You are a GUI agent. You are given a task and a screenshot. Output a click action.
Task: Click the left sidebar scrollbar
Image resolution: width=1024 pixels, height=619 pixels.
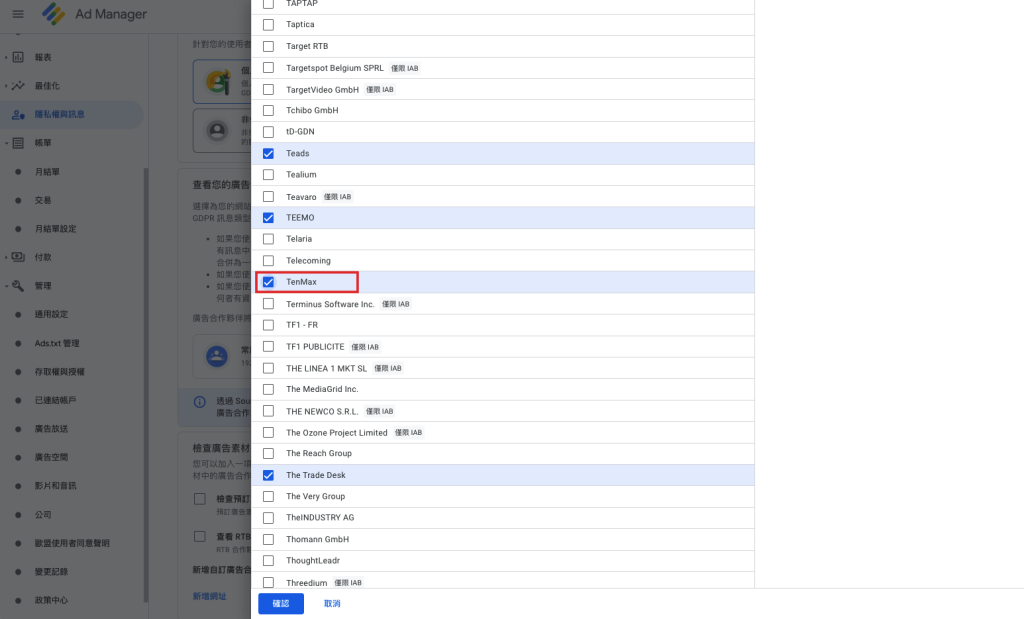146,385
